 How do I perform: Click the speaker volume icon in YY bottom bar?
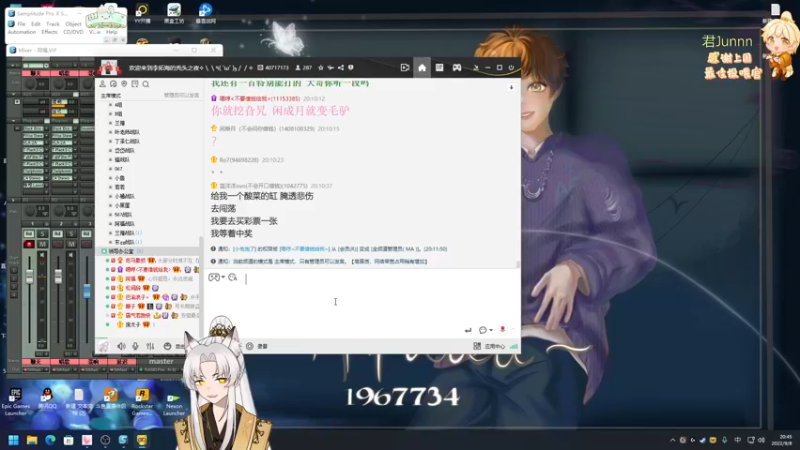point(121,346)
